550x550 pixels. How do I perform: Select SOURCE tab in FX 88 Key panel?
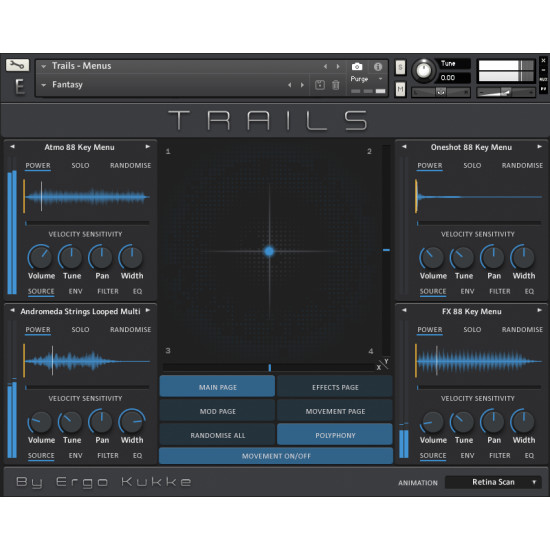point(433,456)
